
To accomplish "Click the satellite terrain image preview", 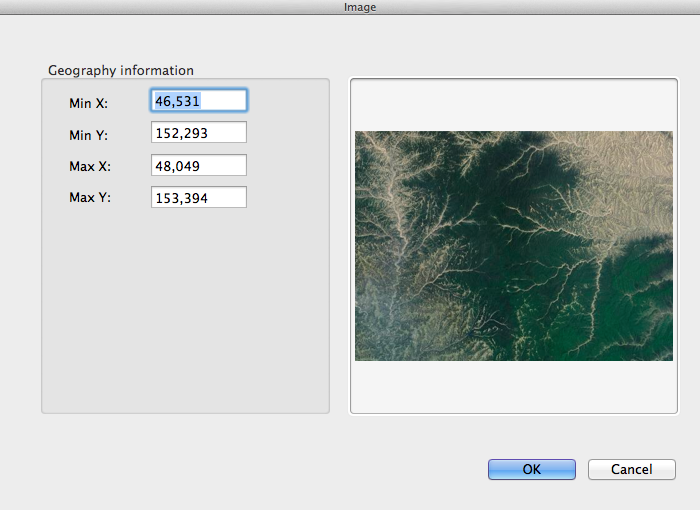I will tap(514, 246).
